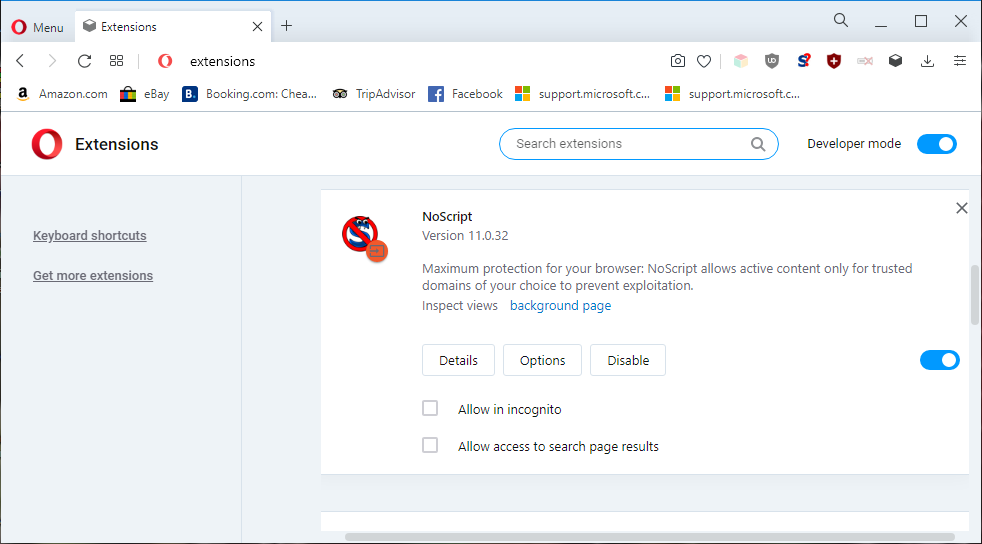
Task: Open the uBlock Origin shield extension
Action: [x=771, y=61]
